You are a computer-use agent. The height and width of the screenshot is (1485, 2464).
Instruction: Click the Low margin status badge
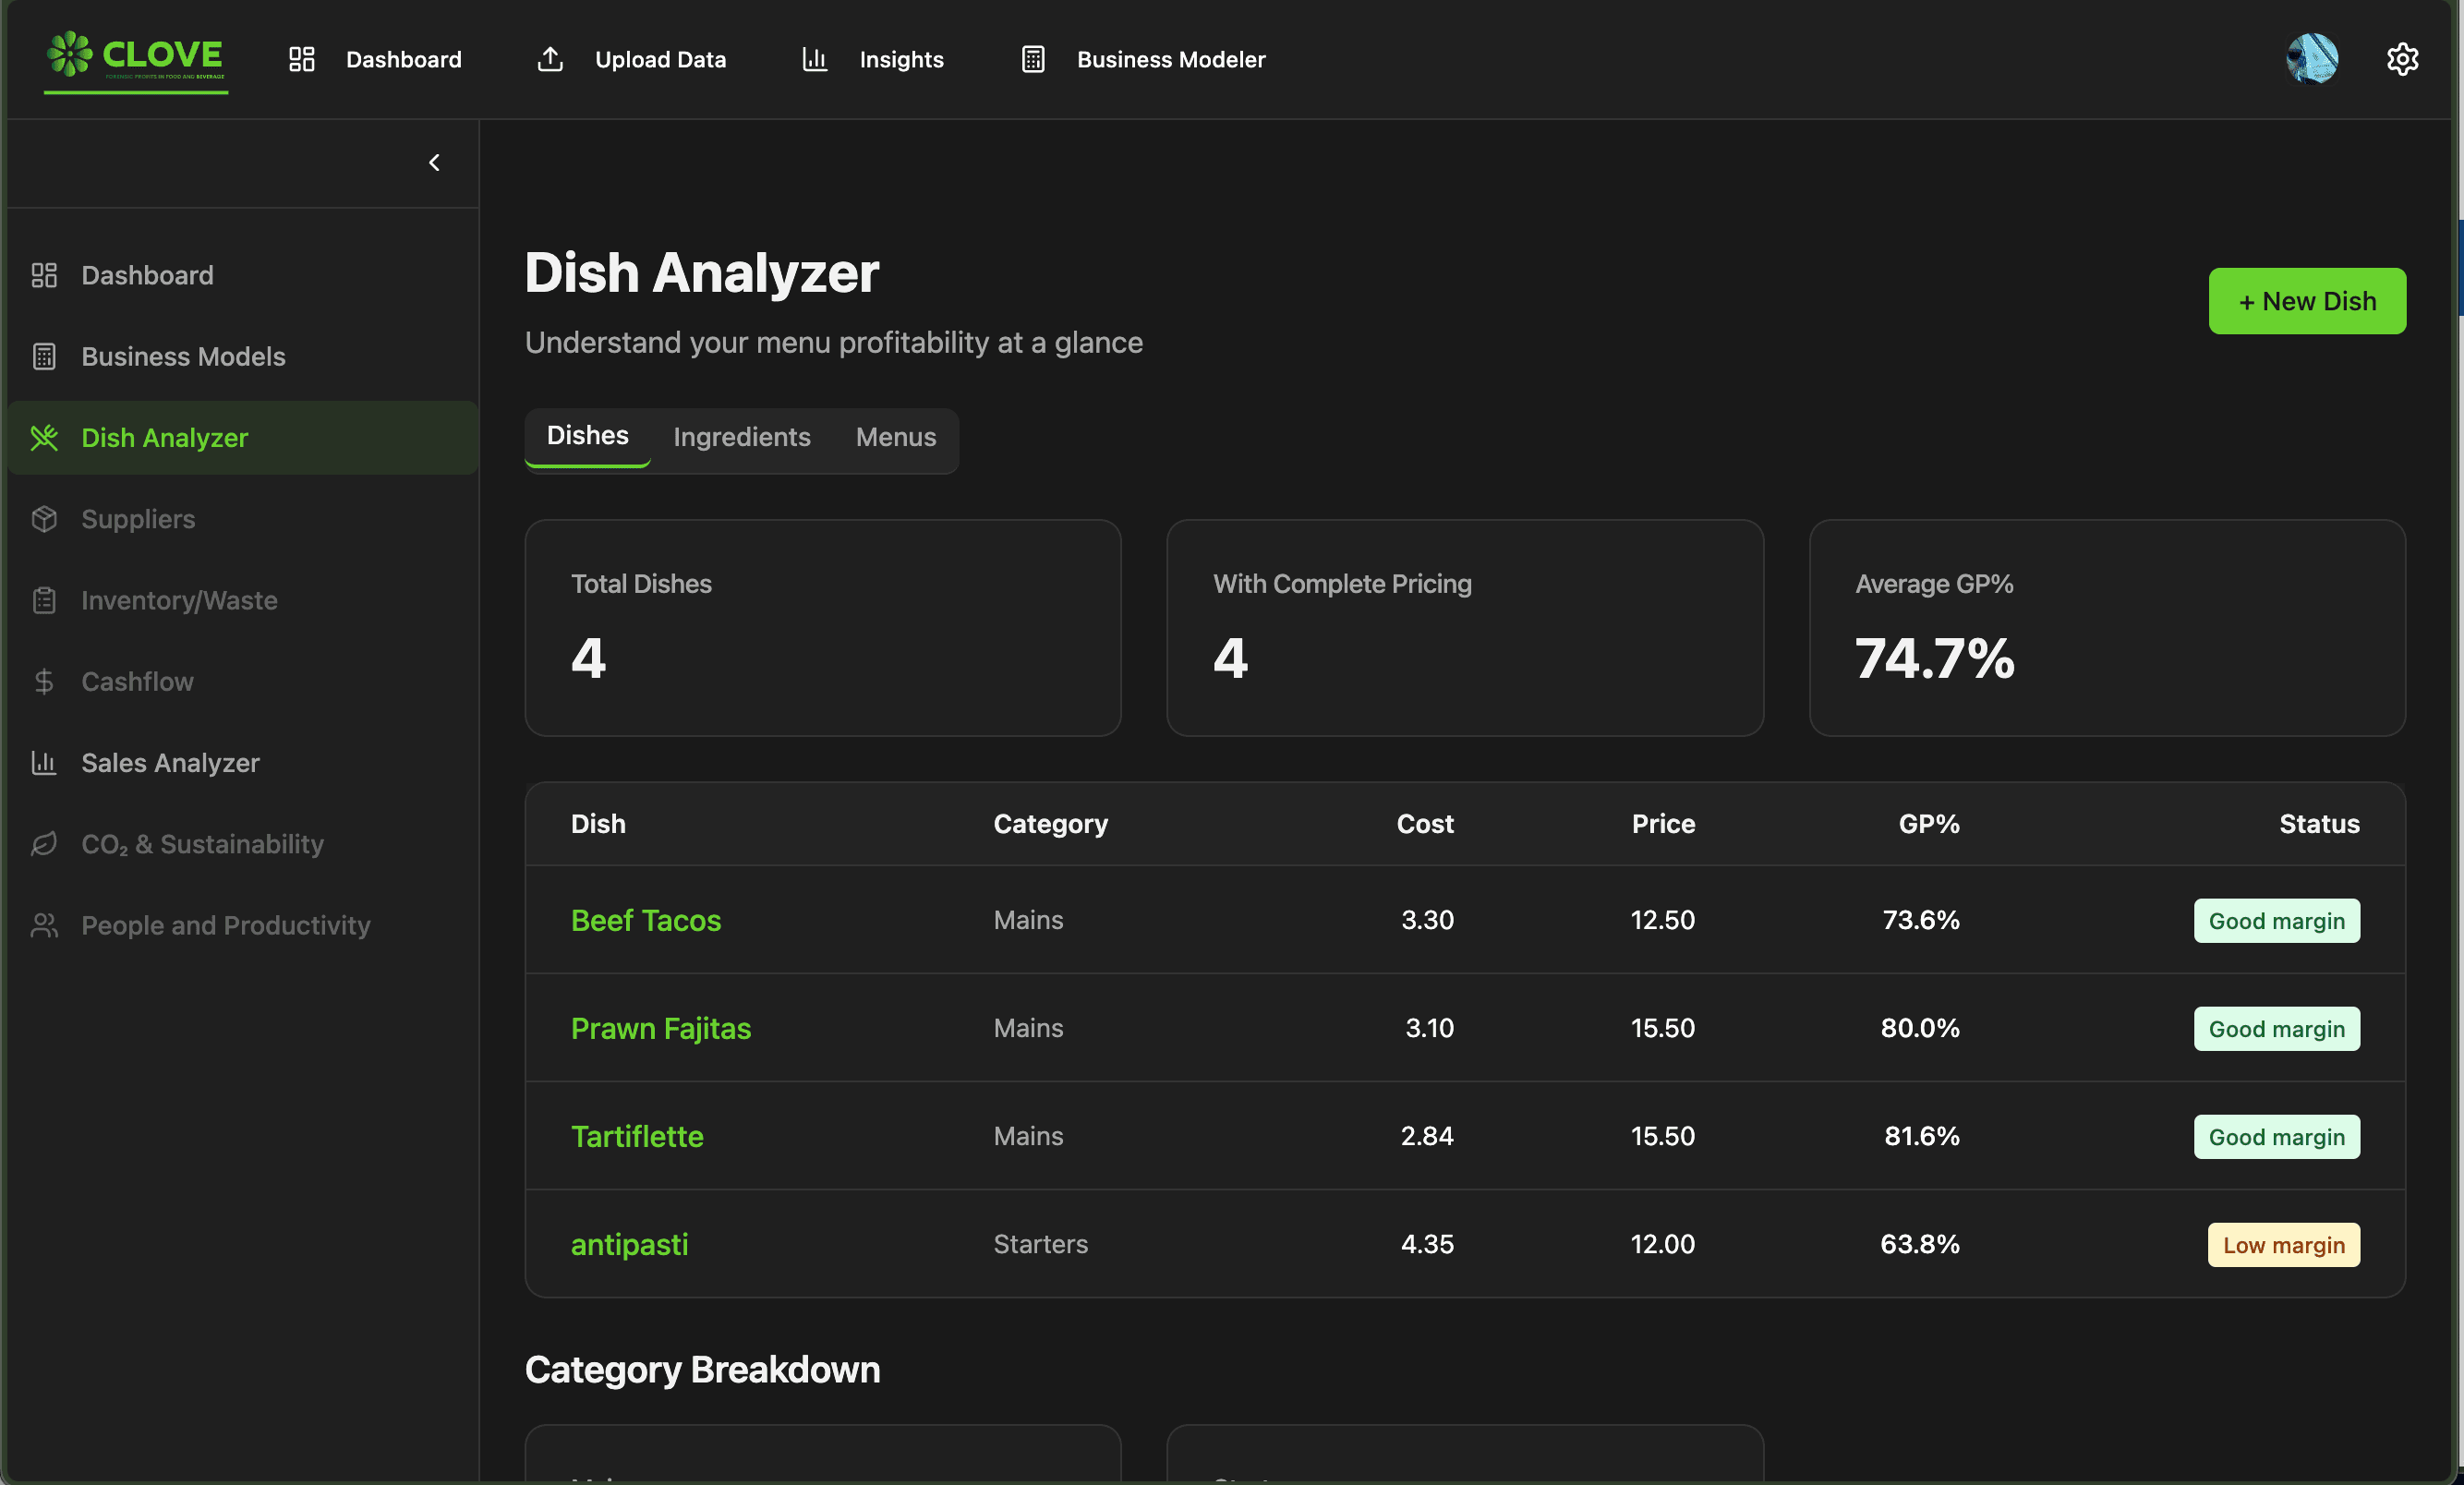[2283, 1245]
